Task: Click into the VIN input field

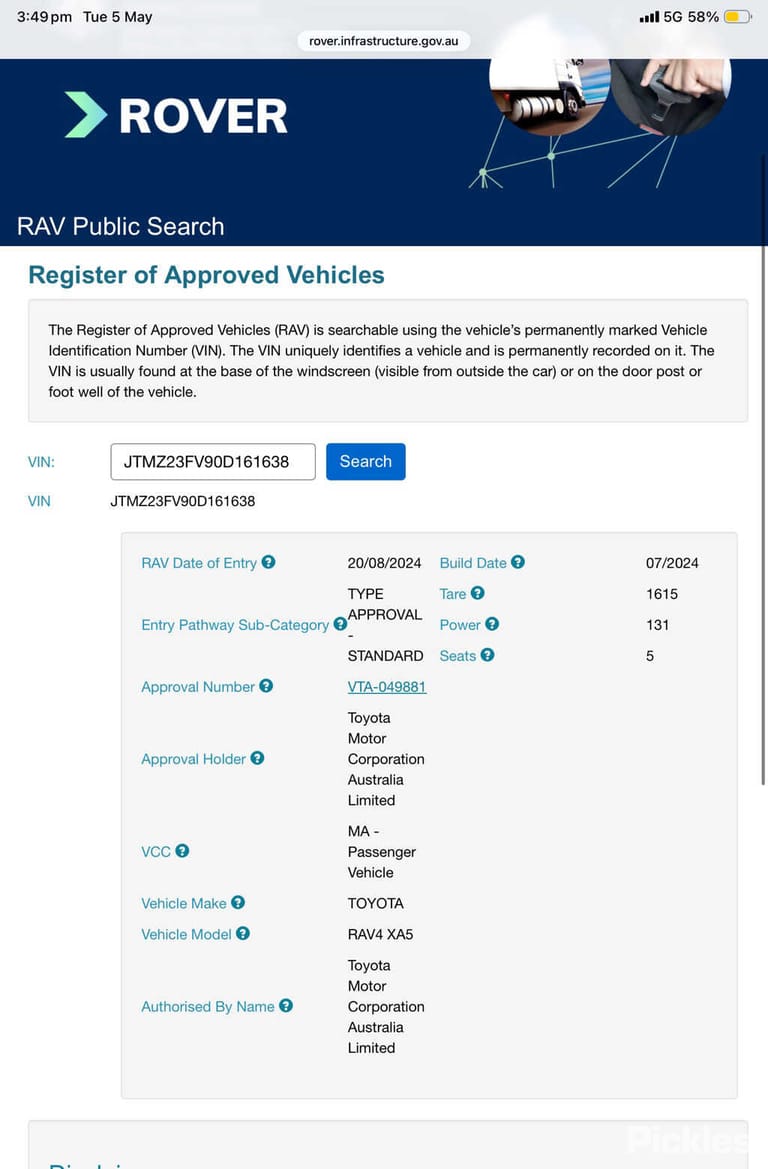Action: coord(213,461)
